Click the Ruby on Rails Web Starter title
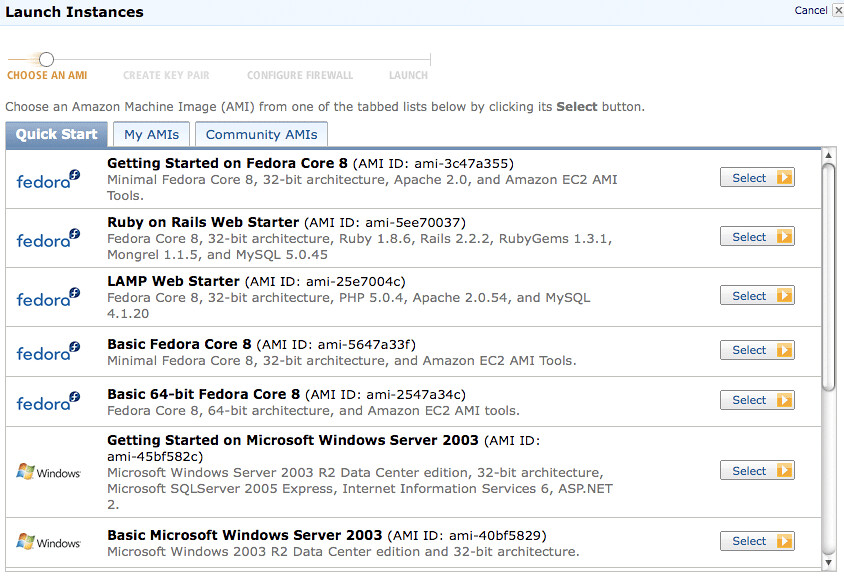 pos(203,222)
